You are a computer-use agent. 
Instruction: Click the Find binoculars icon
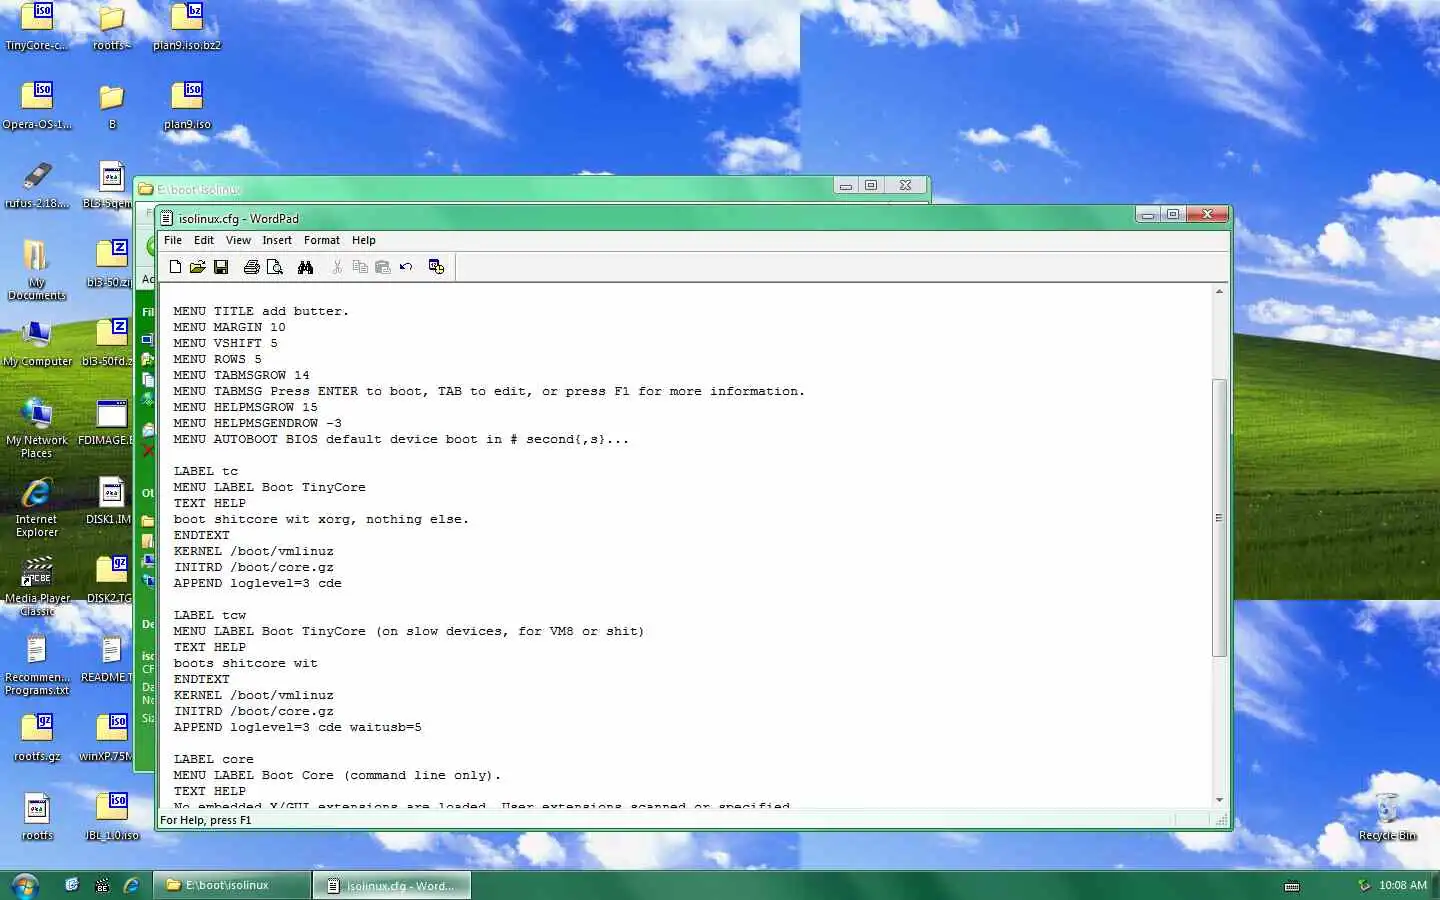coord(305,267)
